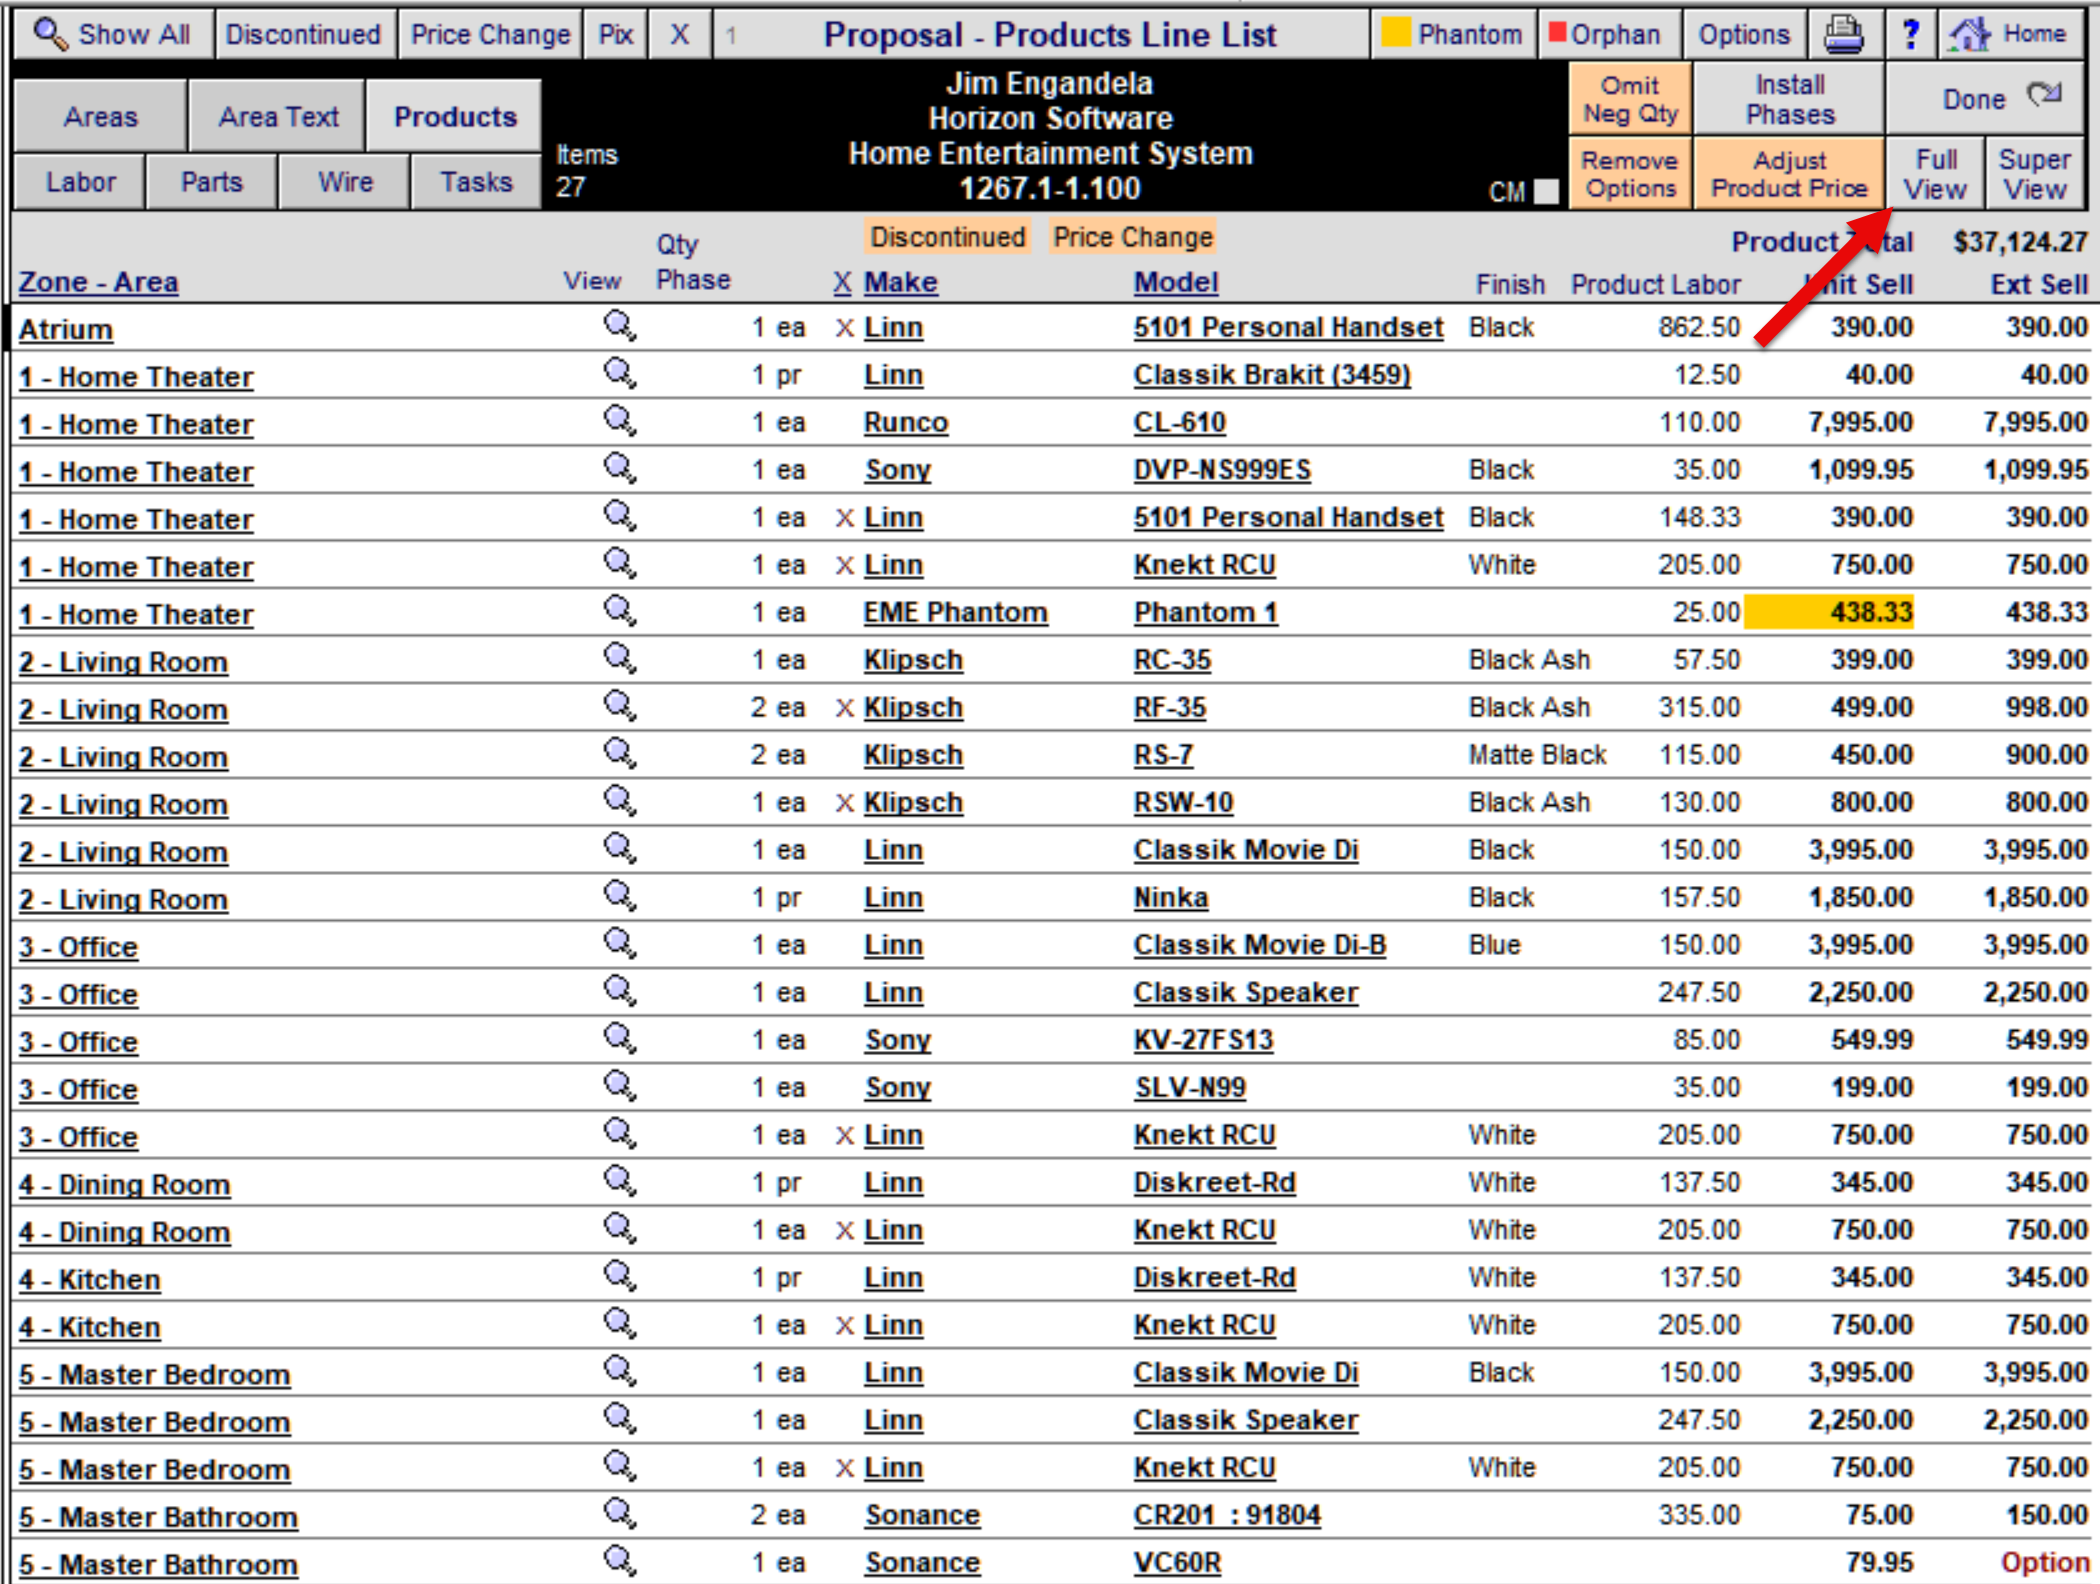Toggle Pix display button
2100x1584 pixels.
[x=615, y=34]
